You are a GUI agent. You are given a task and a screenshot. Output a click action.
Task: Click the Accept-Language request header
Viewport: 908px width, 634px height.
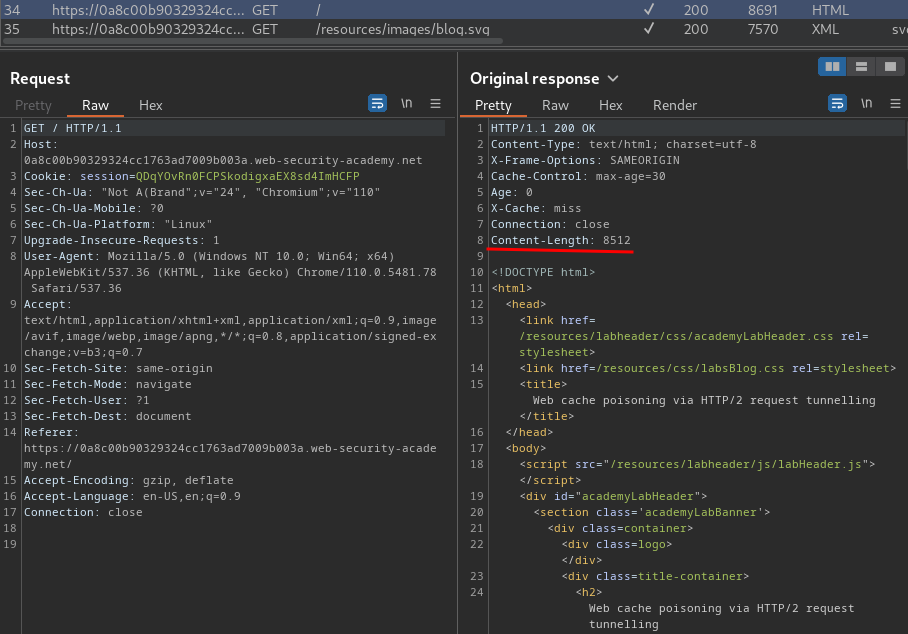coord(132,496)
